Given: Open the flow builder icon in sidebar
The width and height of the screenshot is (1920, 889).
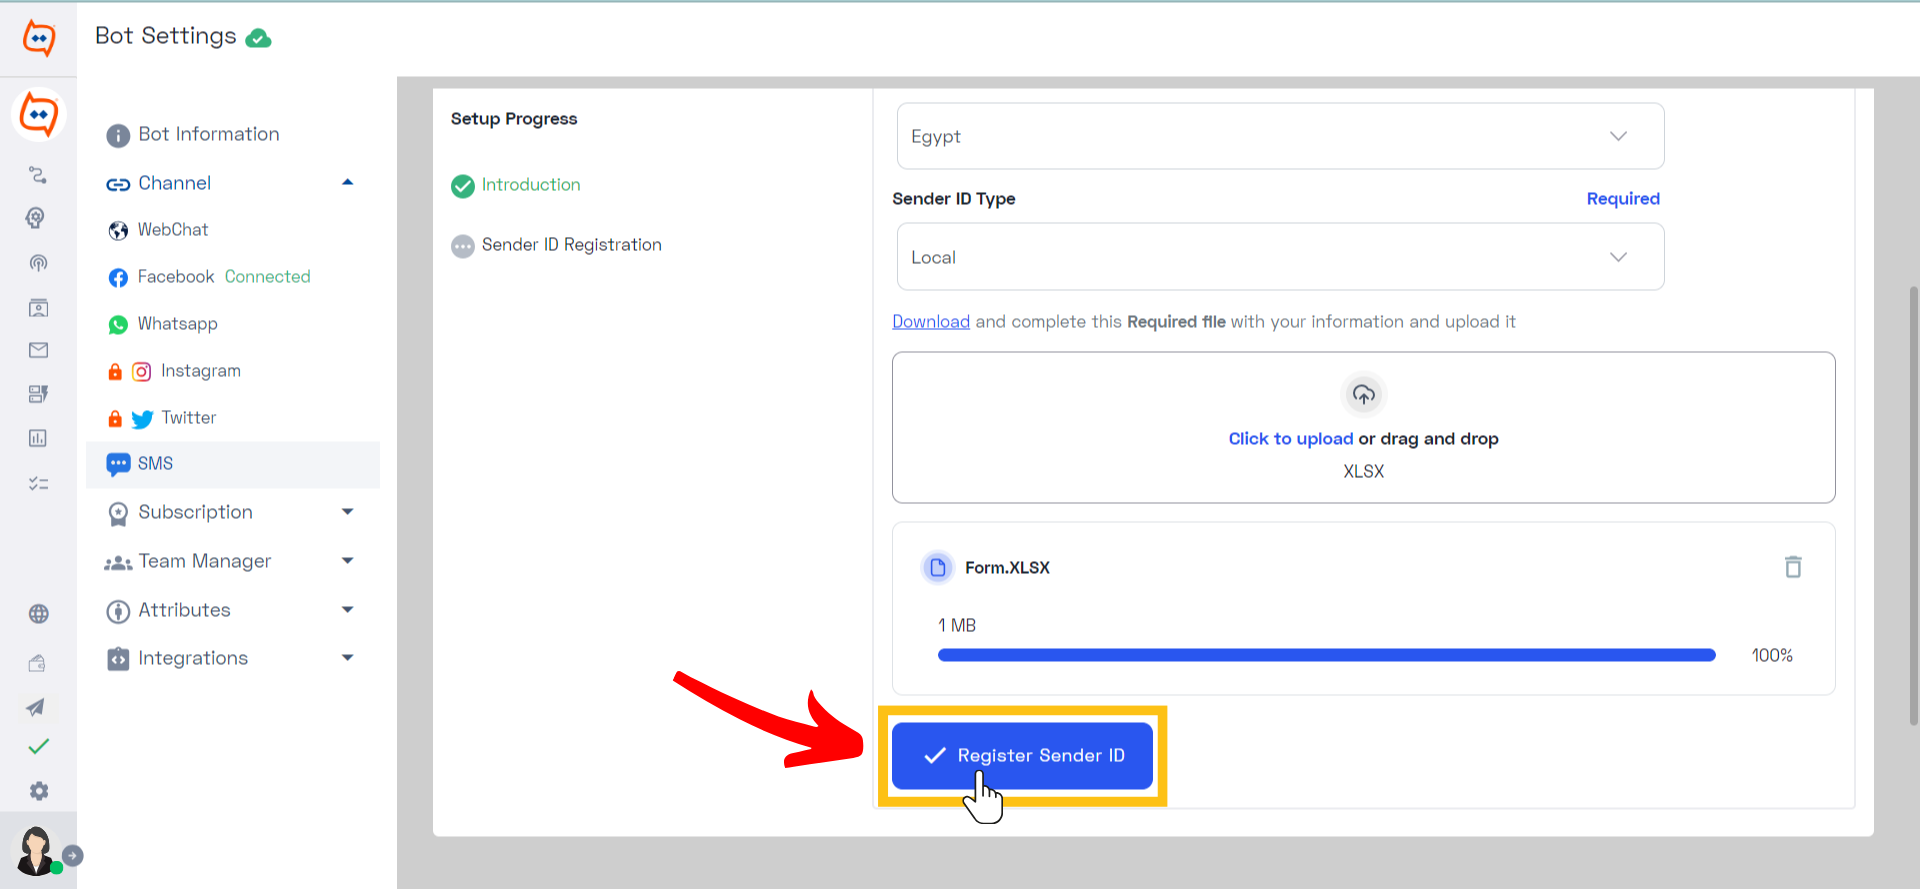Looking at the screenshot, I should tap(38, 175).
